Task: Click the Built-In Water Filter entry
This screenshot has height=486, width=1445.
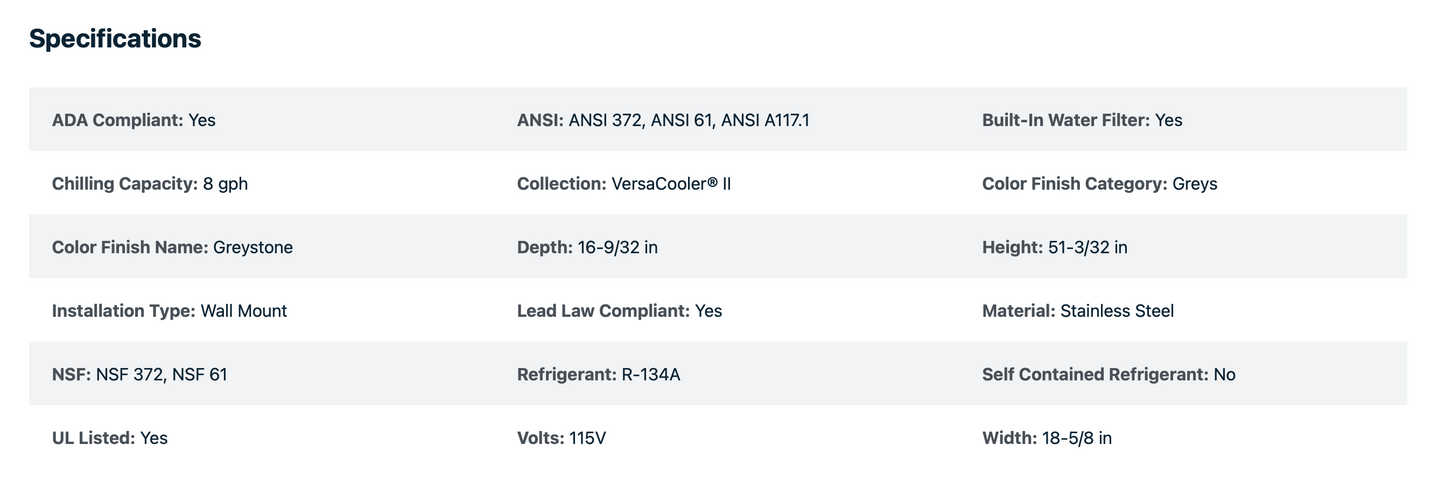Action: point(1082,120)
